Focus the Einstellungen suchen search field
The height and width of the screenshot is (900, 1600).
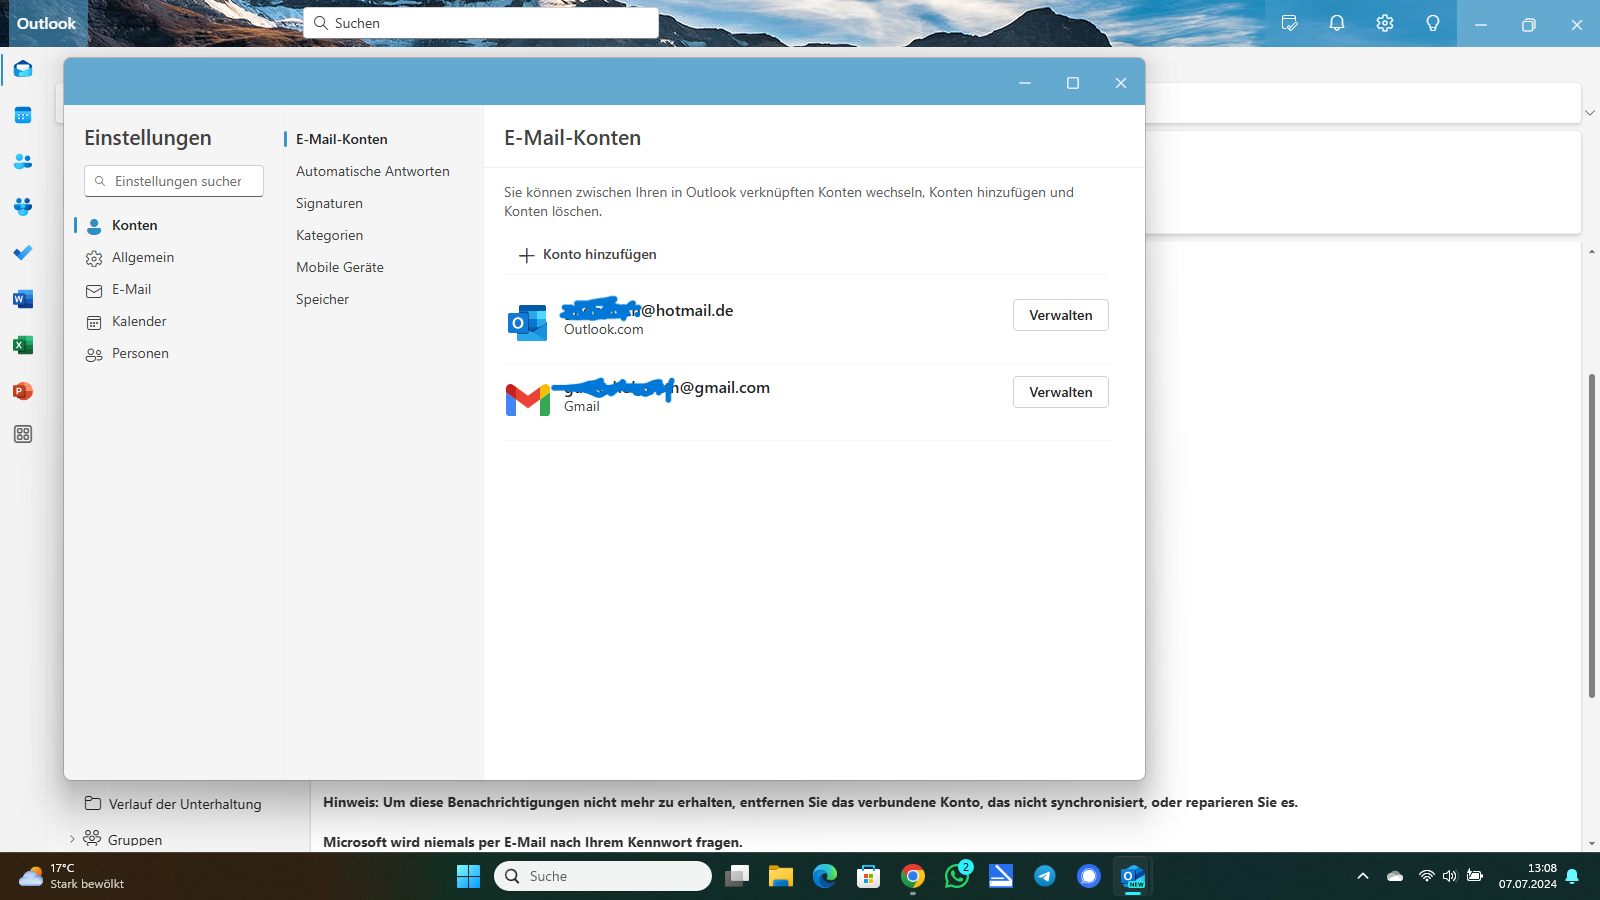[x=174, y=181]
